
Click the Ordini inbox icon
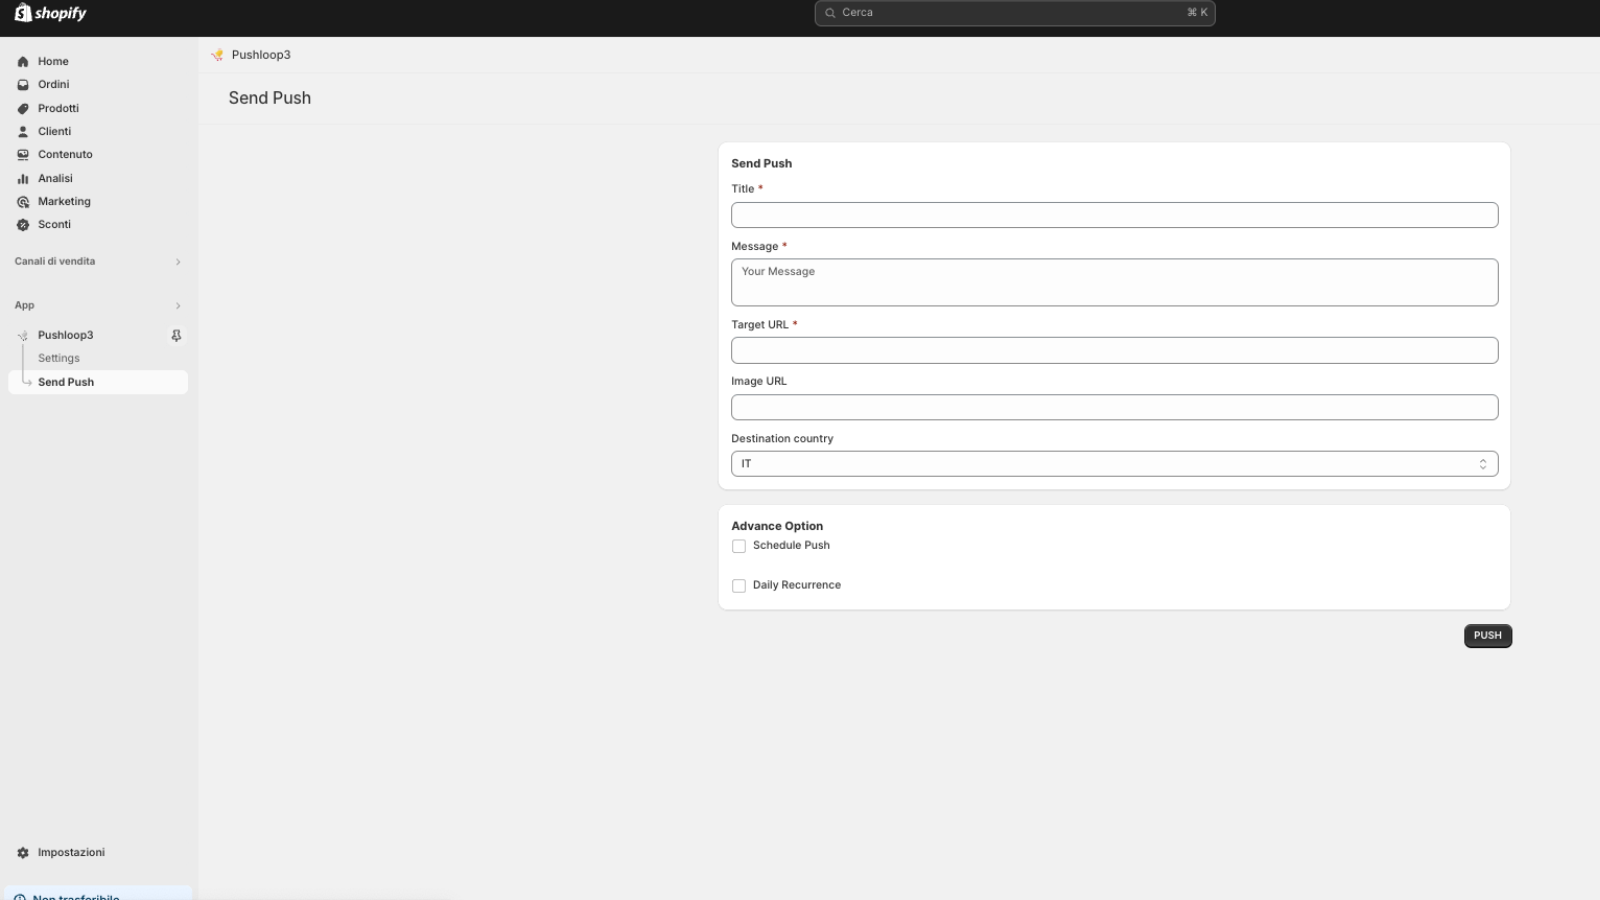click(23, 85)
